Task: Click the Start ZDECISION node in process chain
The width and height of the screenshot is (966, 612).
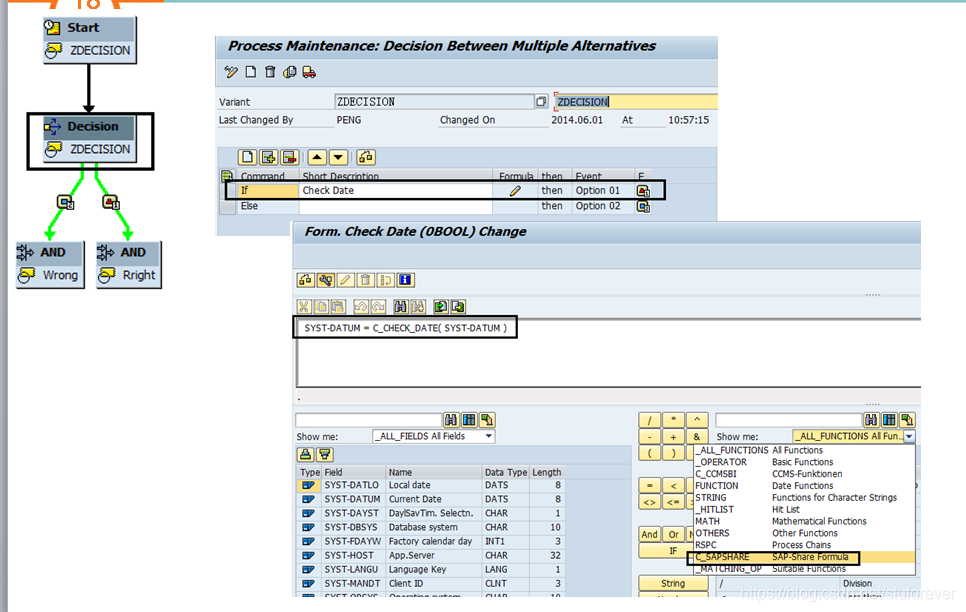Action: 89,39
